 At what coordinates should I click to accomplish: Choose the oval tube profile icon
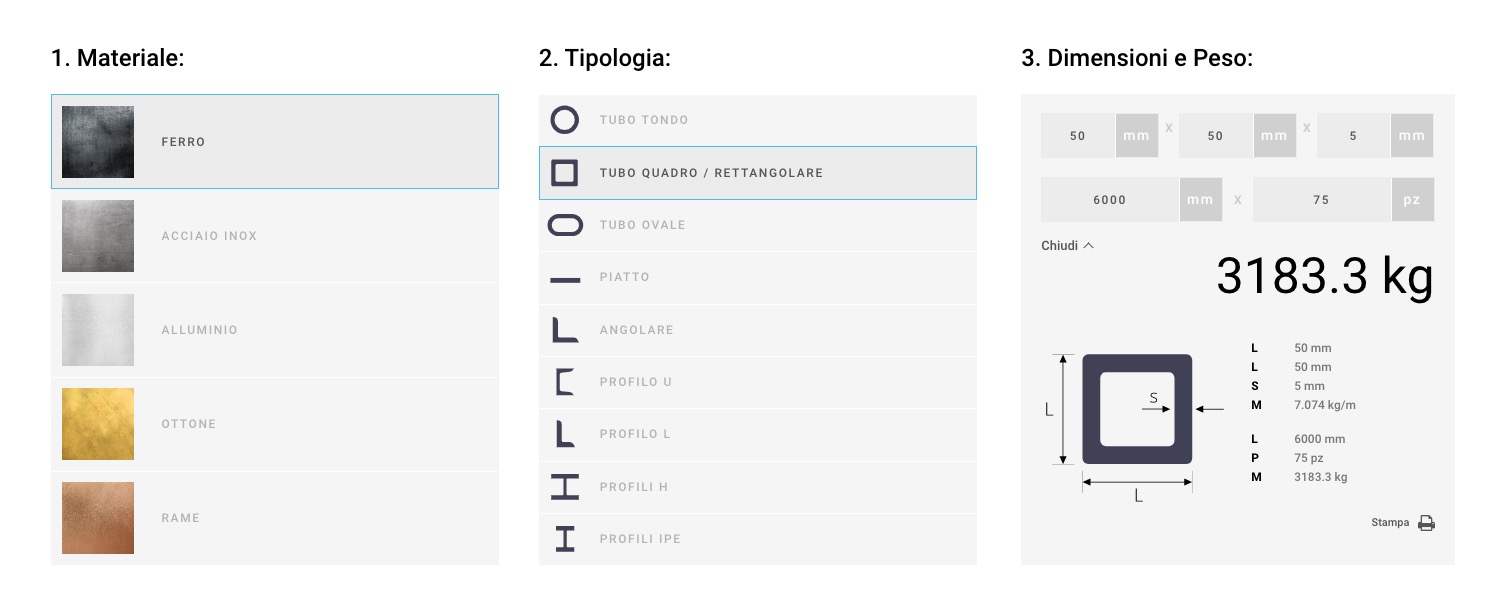point(565,225)
